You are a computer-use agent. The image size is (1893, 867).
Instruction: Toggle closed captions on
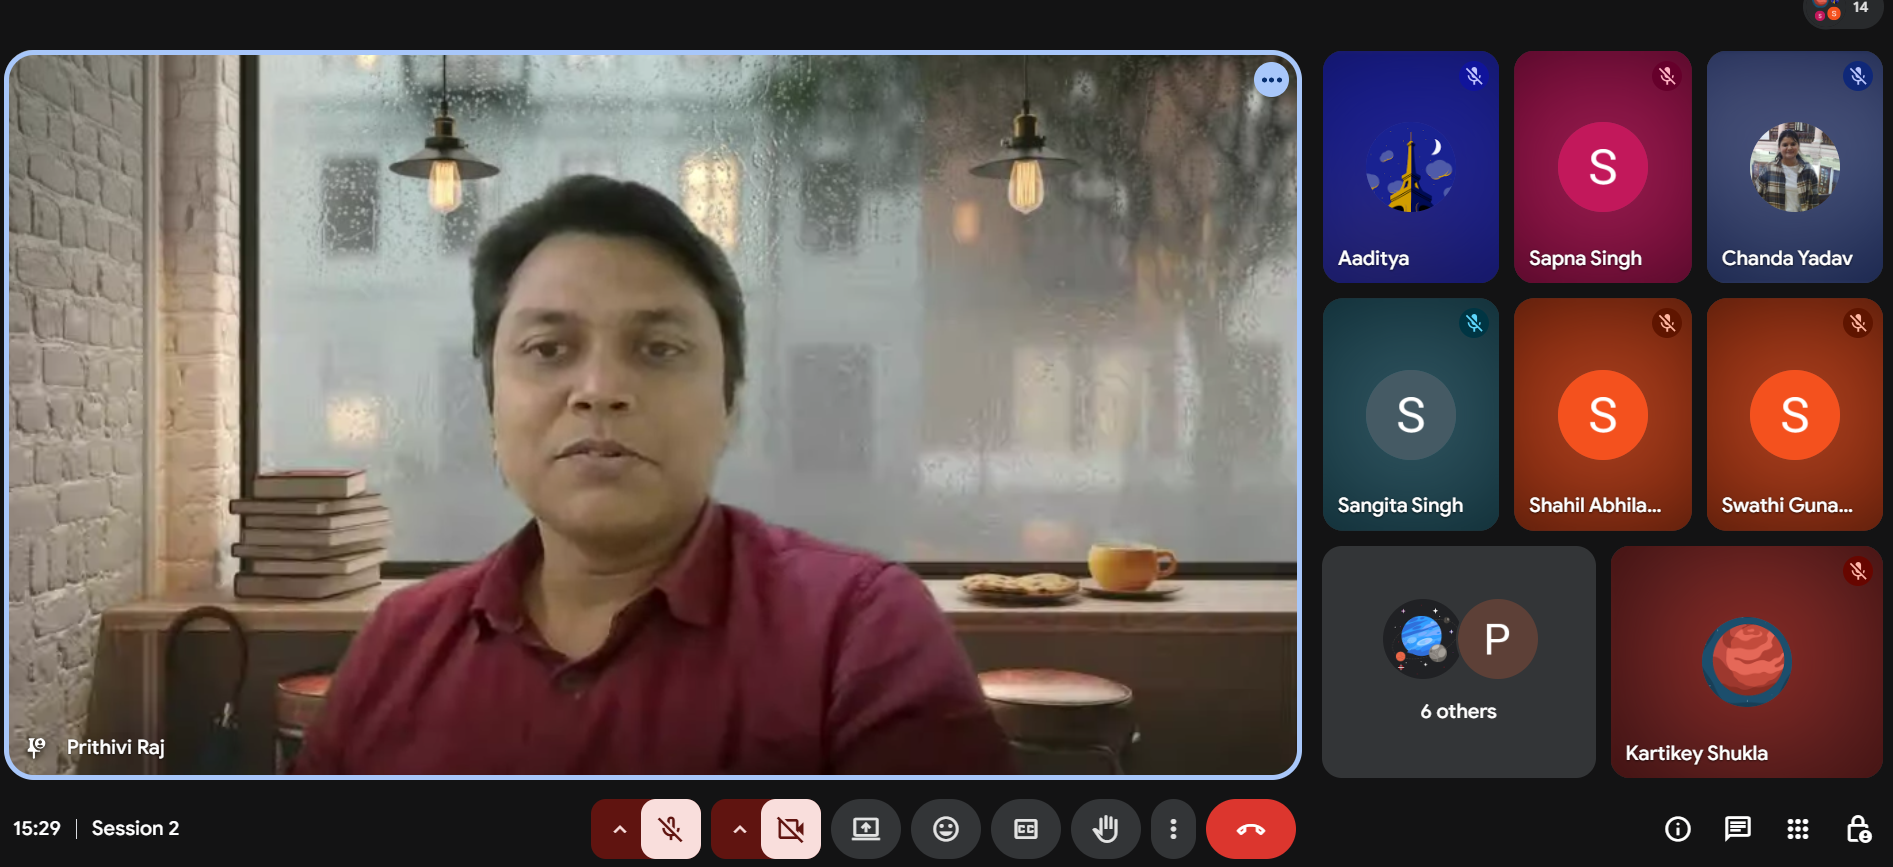[x=1025, y=829]
